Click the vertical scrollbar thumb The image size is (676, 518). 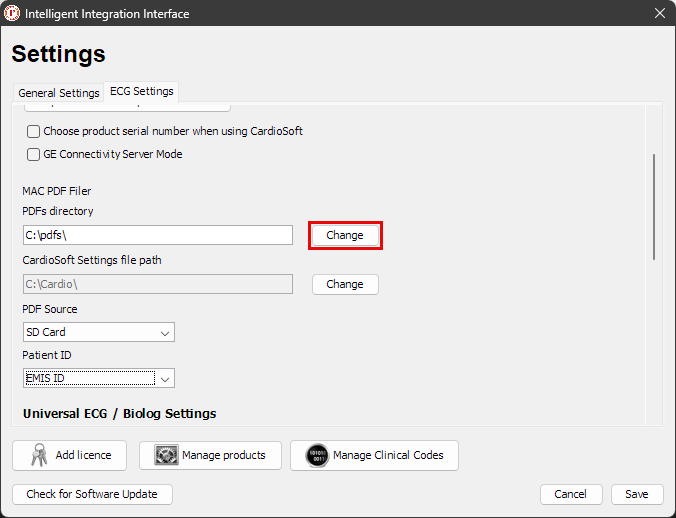(654, 207)
